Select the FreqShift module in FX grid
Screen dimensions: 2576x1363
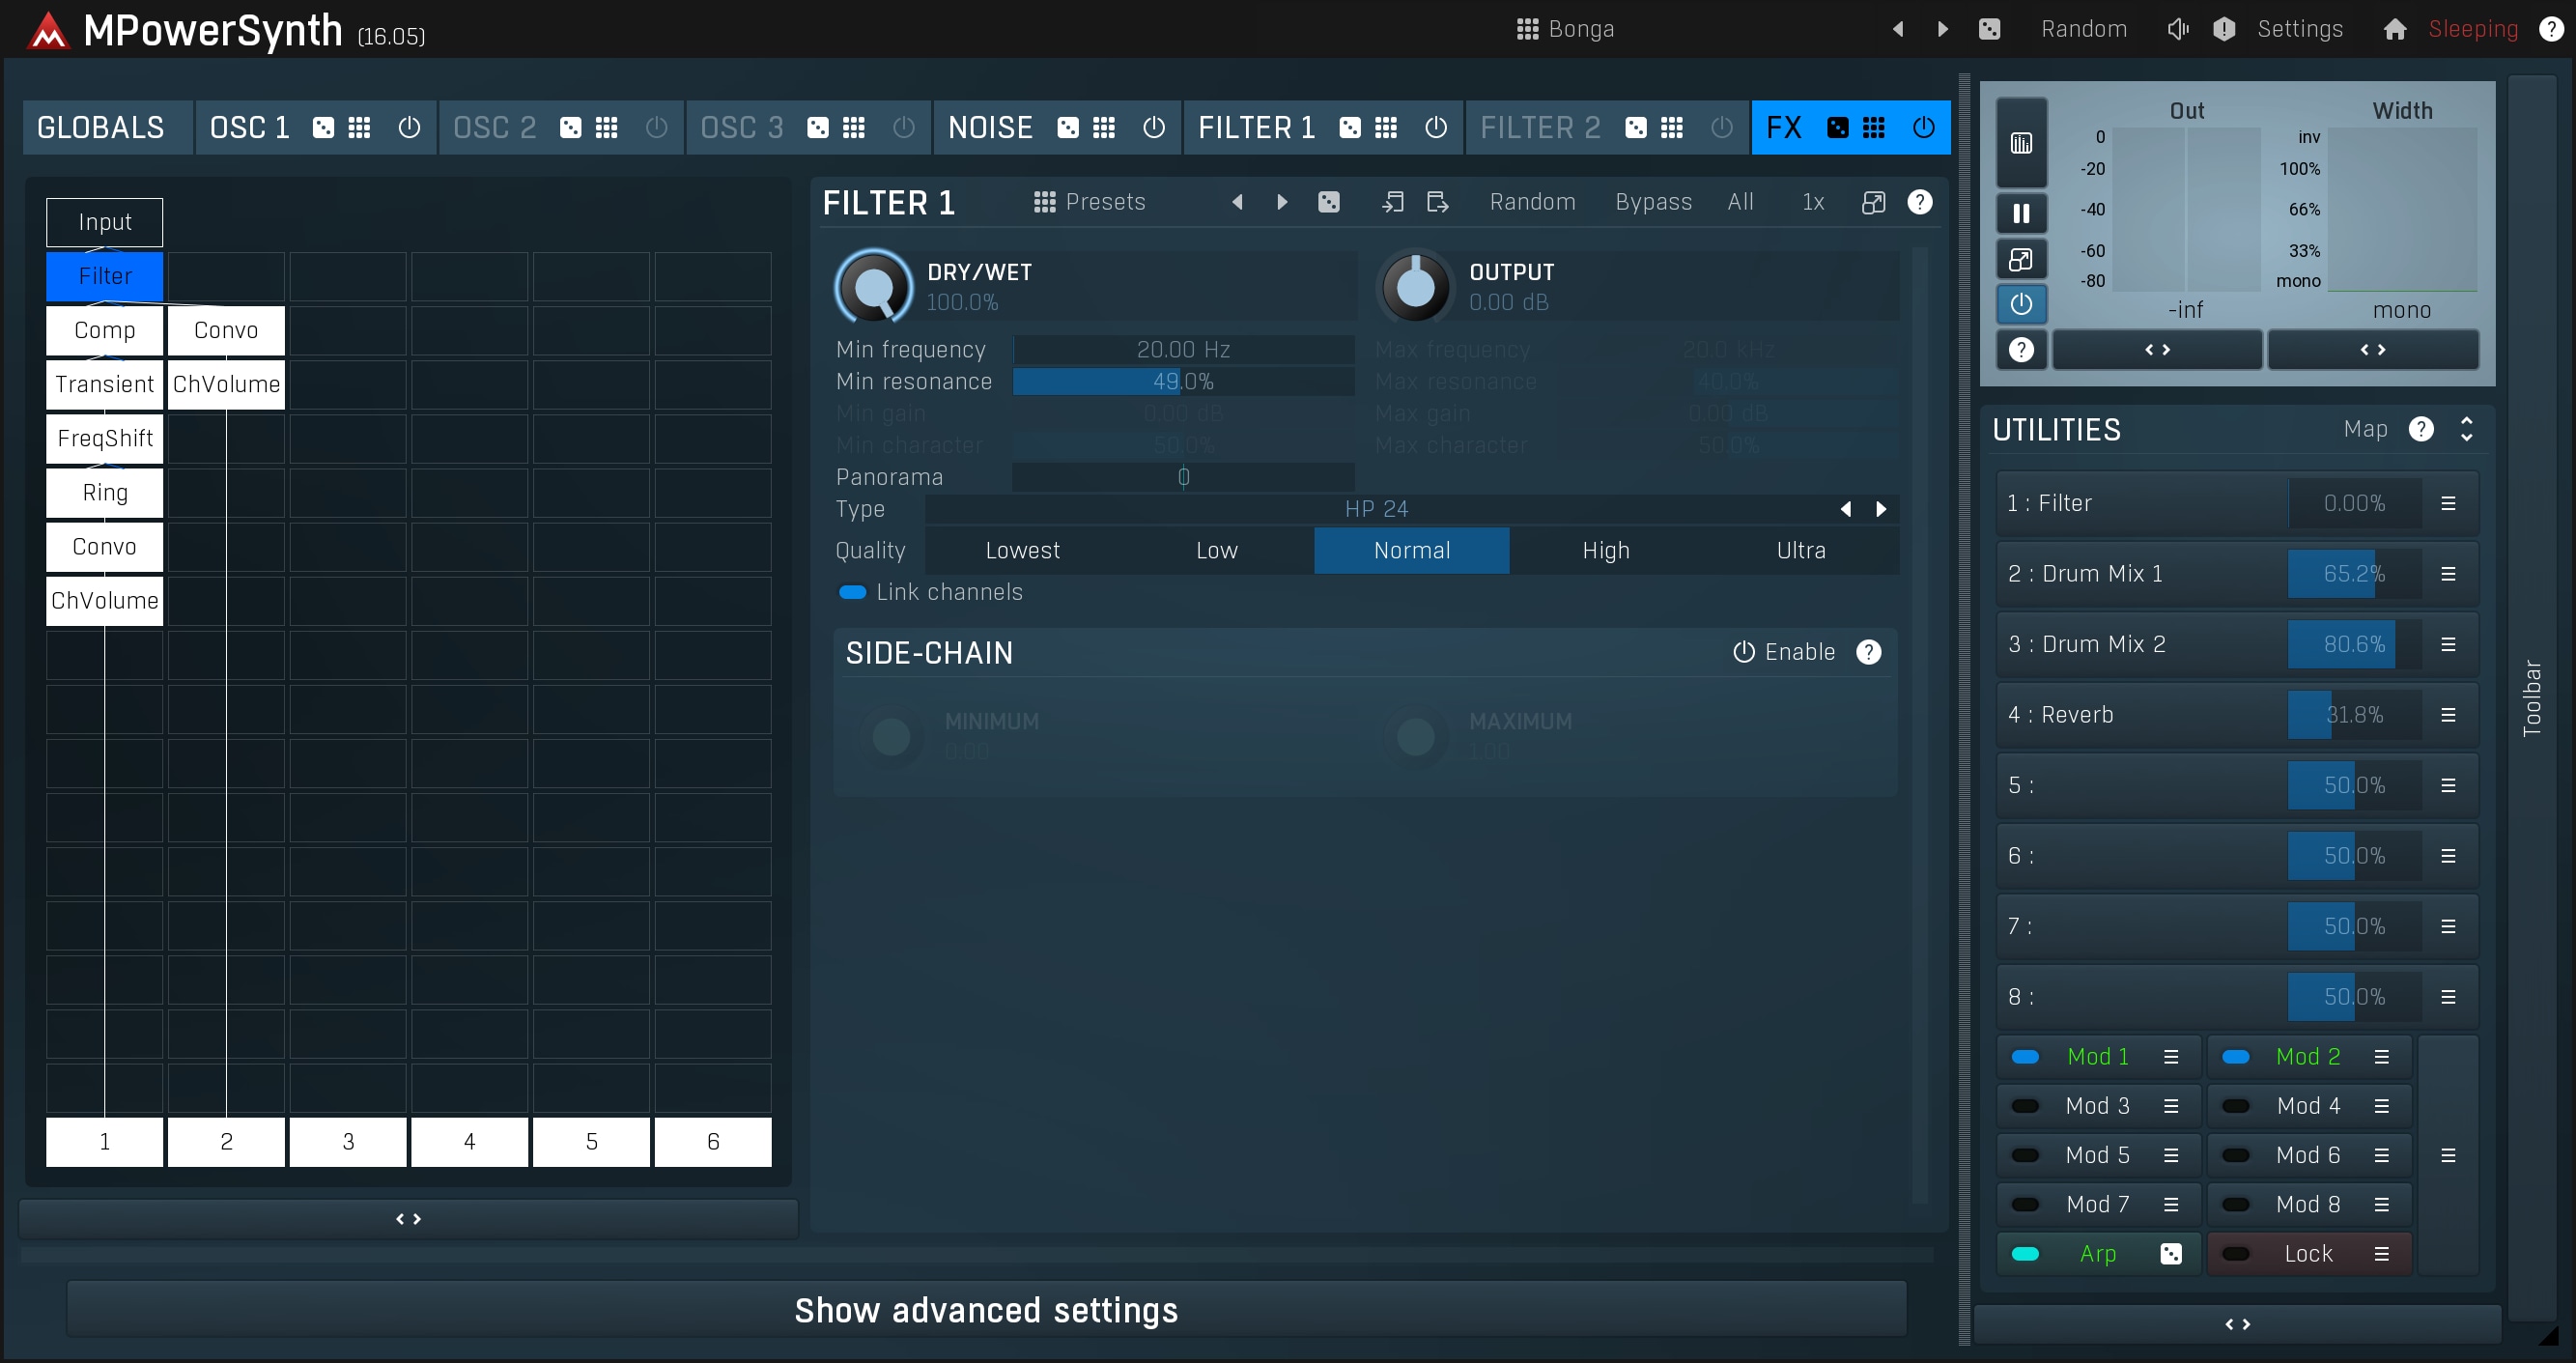104,438
